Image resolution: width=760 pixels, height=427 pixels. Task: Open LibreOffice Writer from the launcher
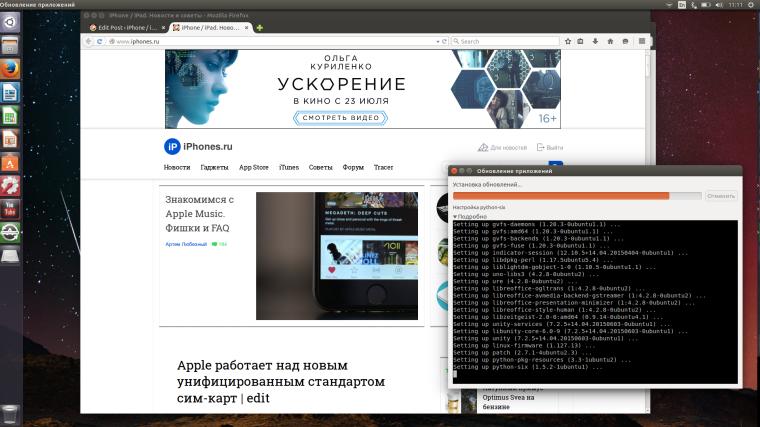pos(10,93)
